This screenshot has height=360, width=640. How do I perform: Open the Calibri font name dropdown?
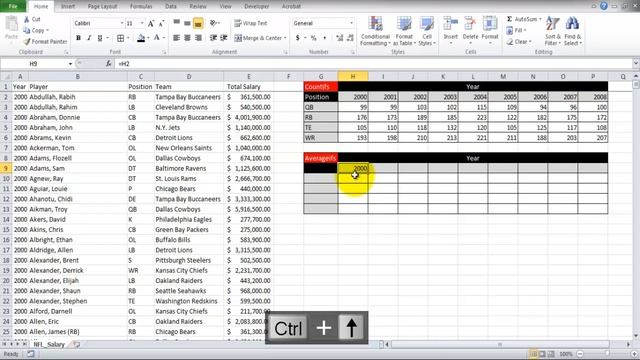point(122,23)
